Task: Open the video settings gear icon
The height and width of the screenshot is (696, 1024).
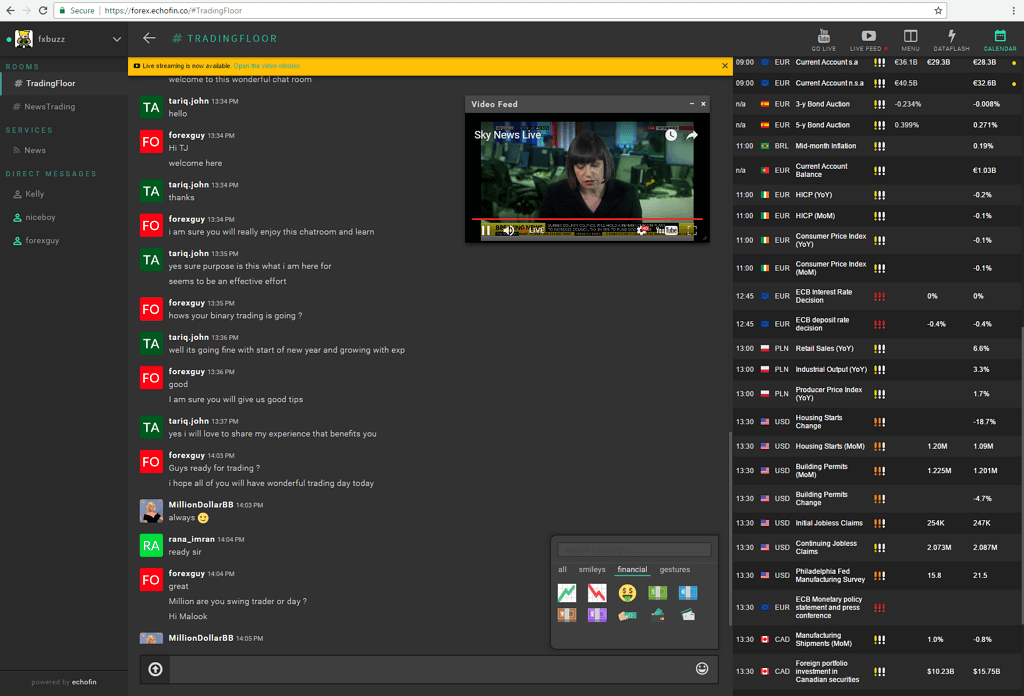Action: pos(643,230)
